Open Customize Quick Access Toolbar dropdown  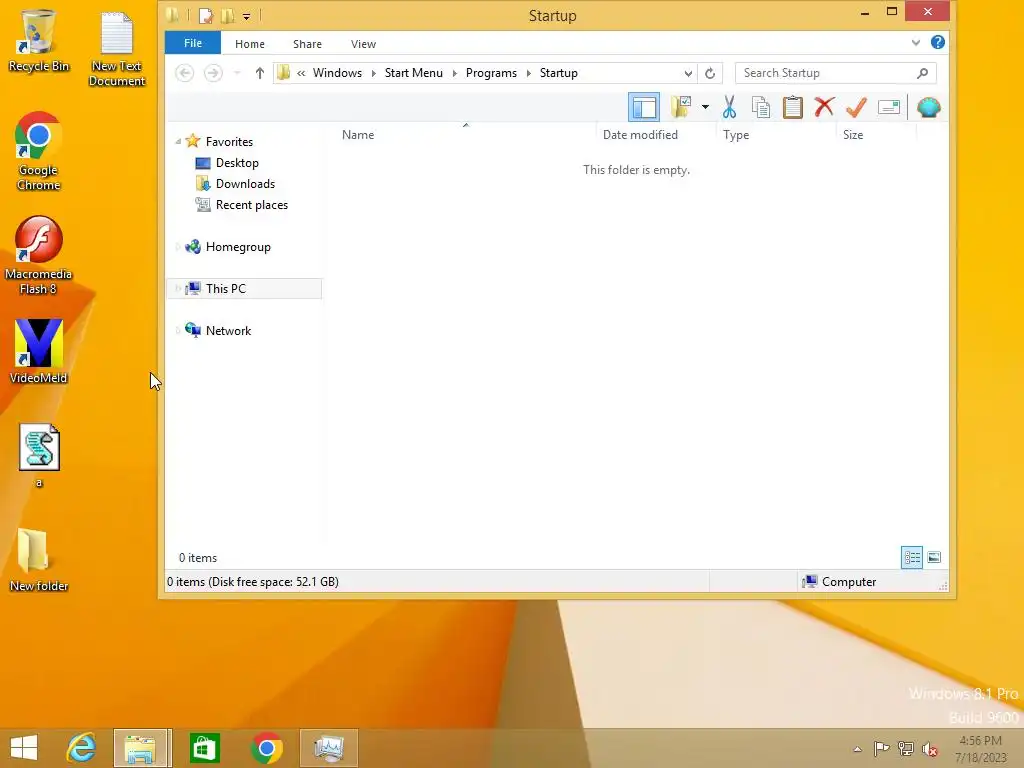(x=246, y=16)
